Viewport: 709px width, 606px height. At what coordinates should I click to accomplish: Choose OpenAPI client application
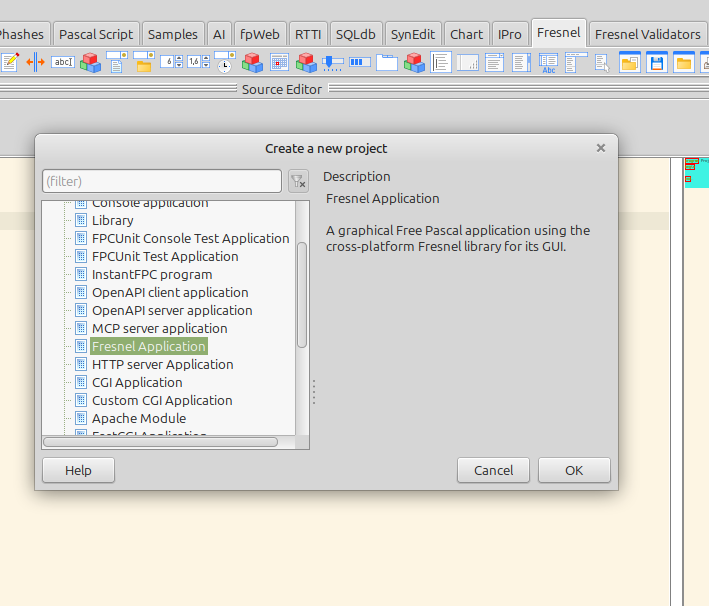[170, 293]
